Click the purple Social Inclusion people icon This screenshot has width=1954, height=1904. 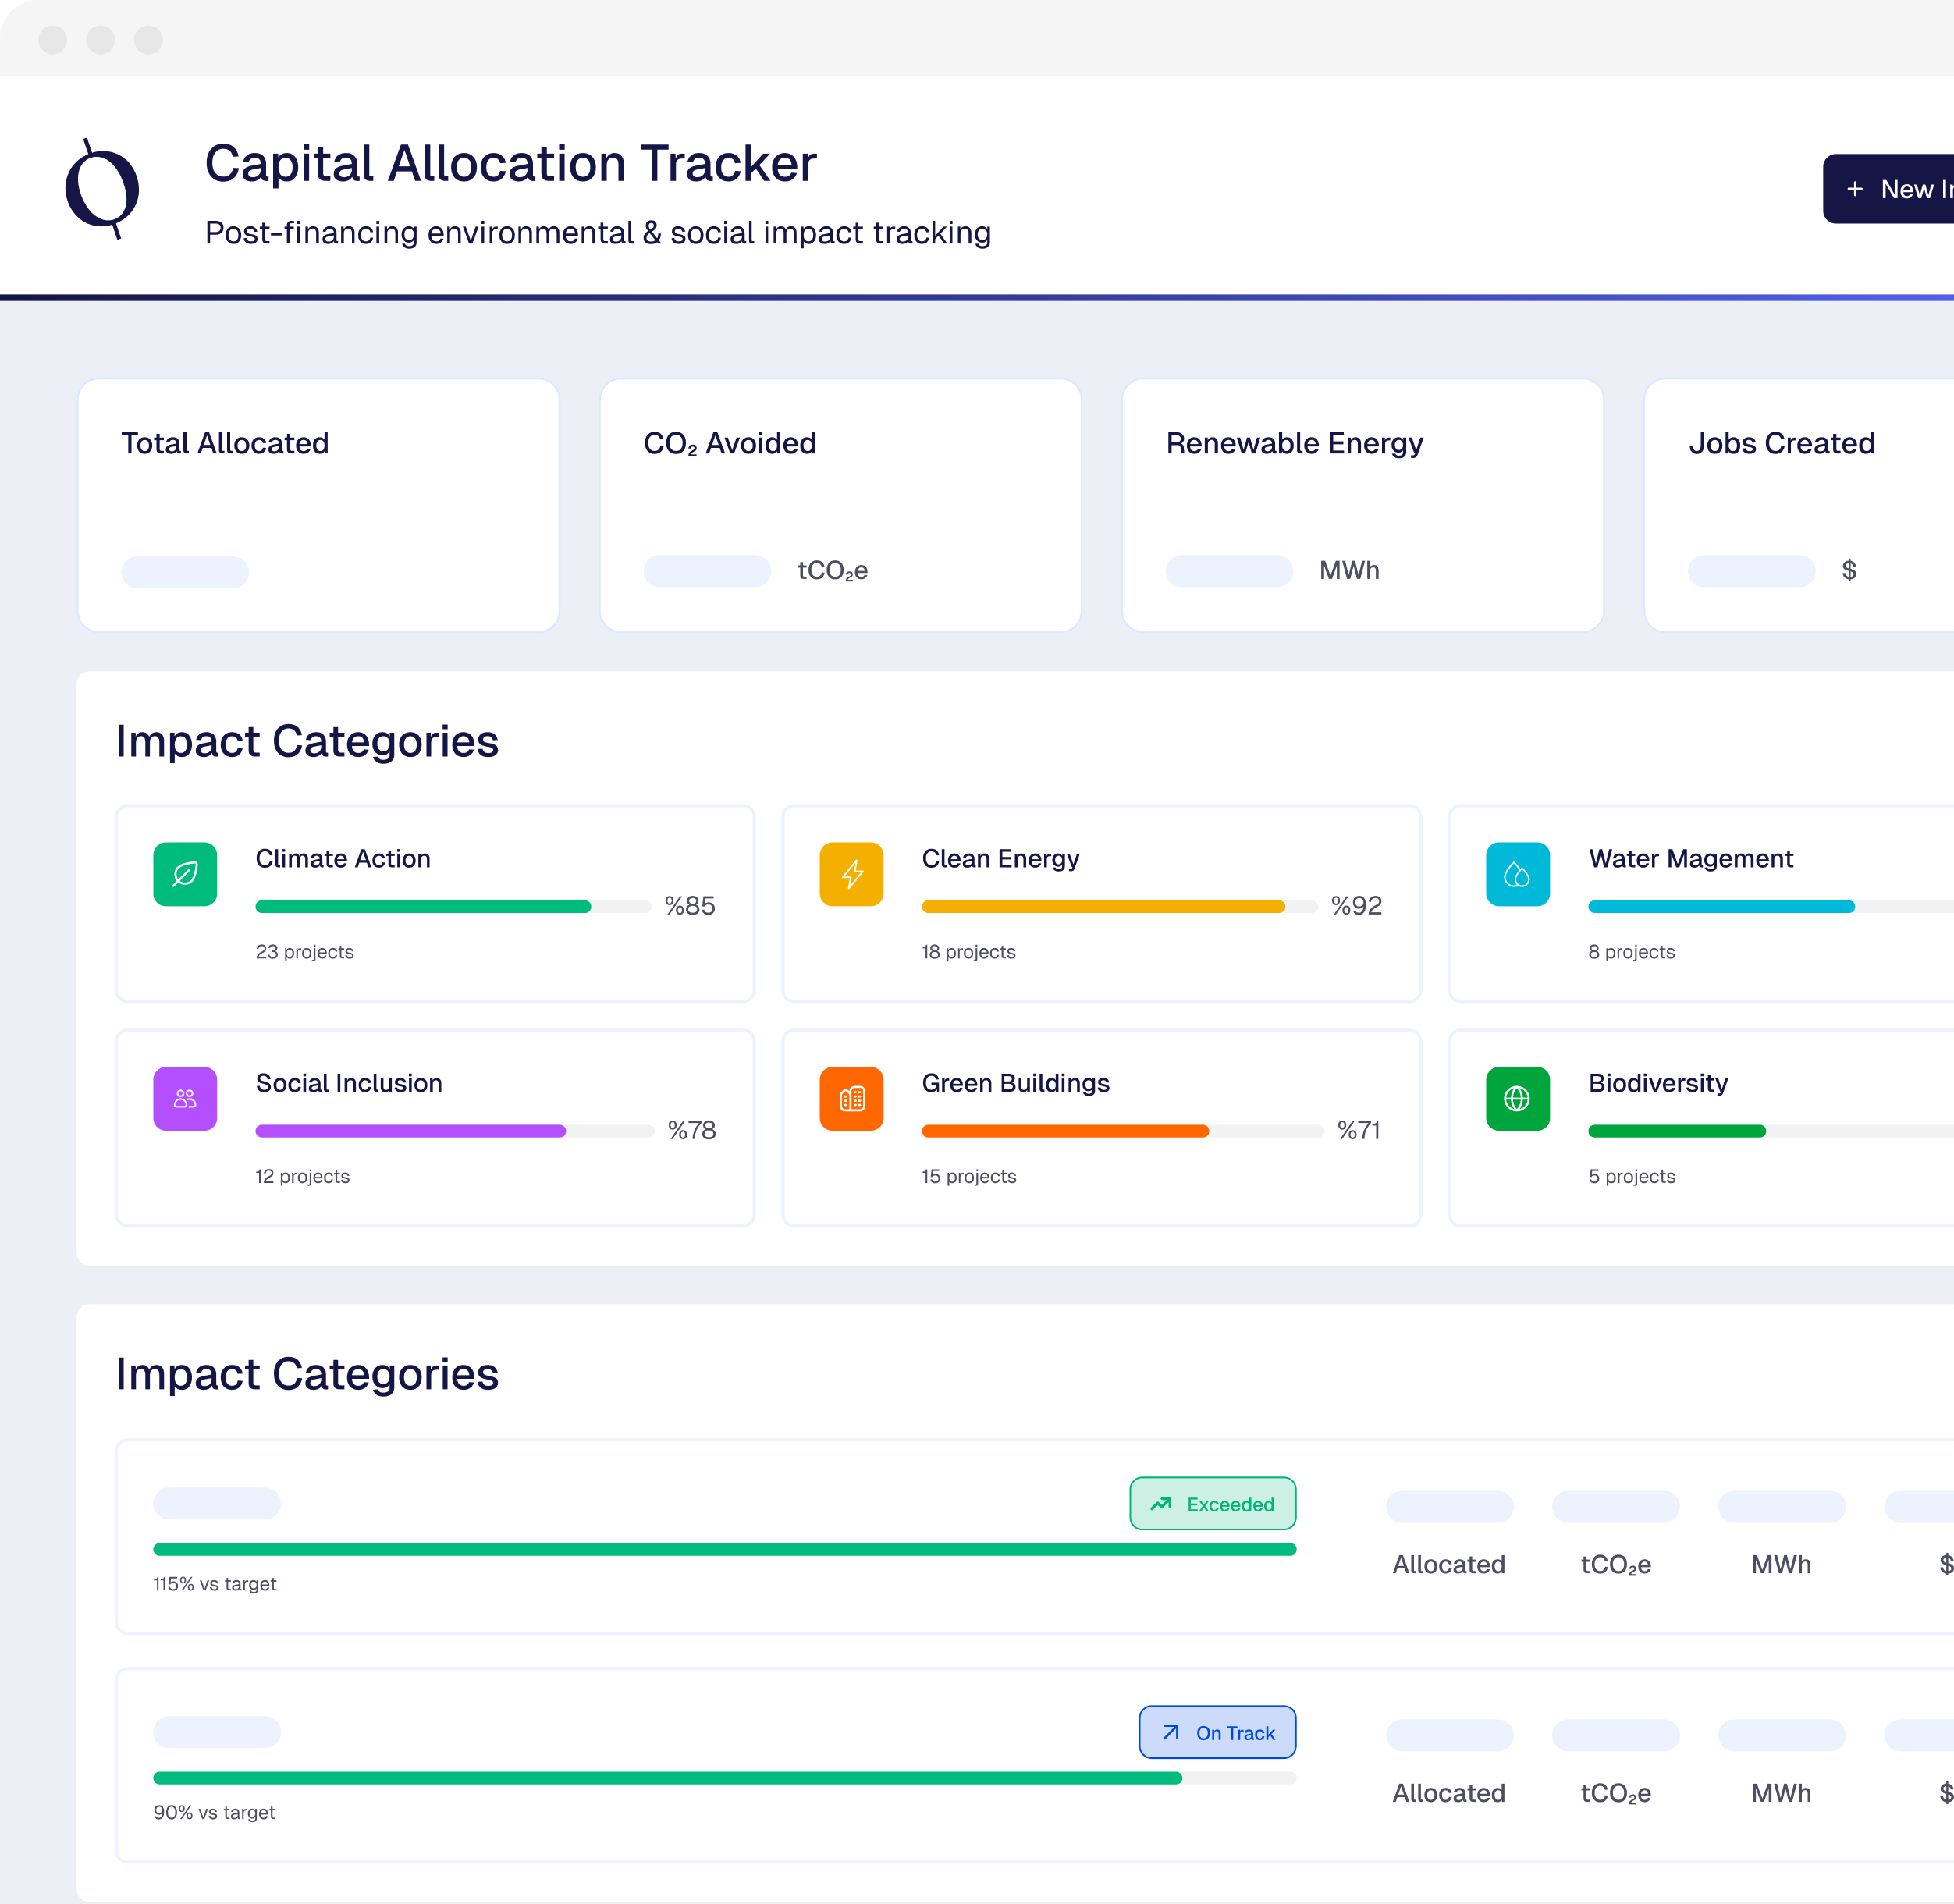pos(185,1098)
